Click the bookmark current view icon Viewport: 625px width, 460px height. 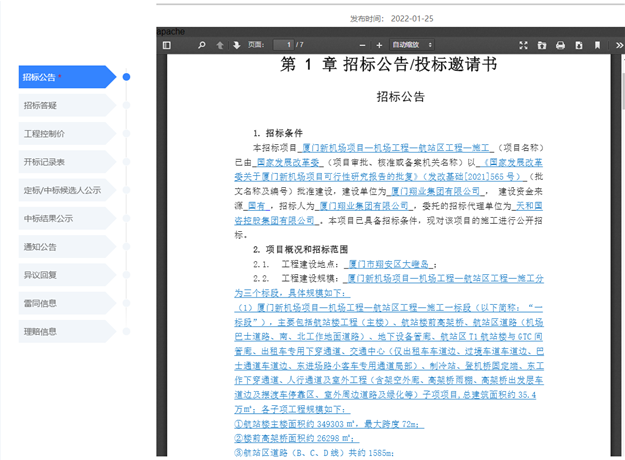(597, 45)
